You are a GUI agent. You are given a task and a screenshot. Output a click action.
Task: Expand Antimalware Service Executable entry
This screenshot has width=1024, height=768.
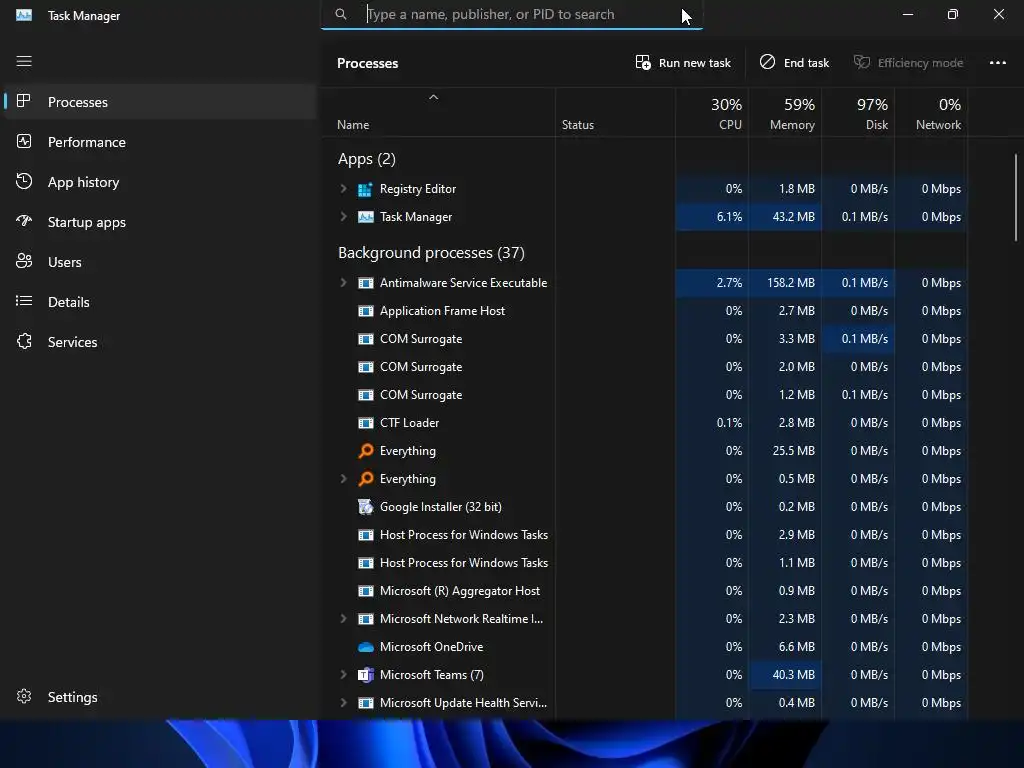(x=344, y=283)
